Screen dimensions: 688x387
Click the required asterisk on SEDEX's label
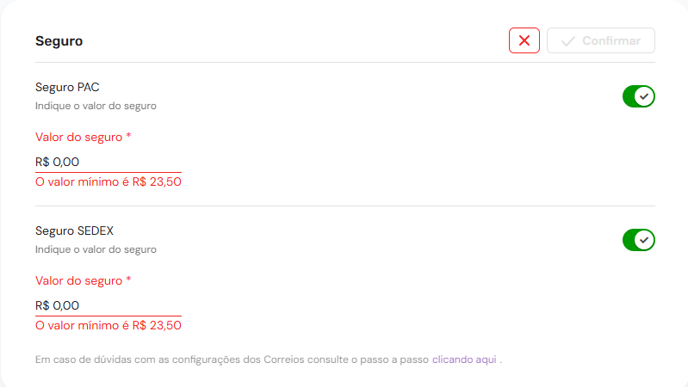[129, 279]
